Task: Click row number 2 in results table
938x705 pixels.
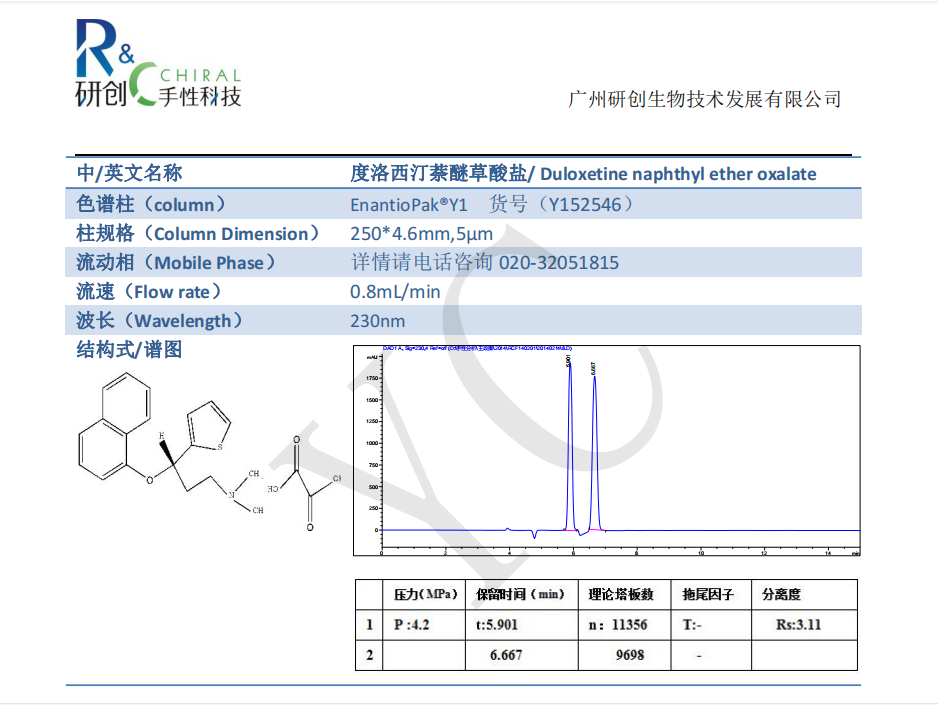Action: coord(369,655)
